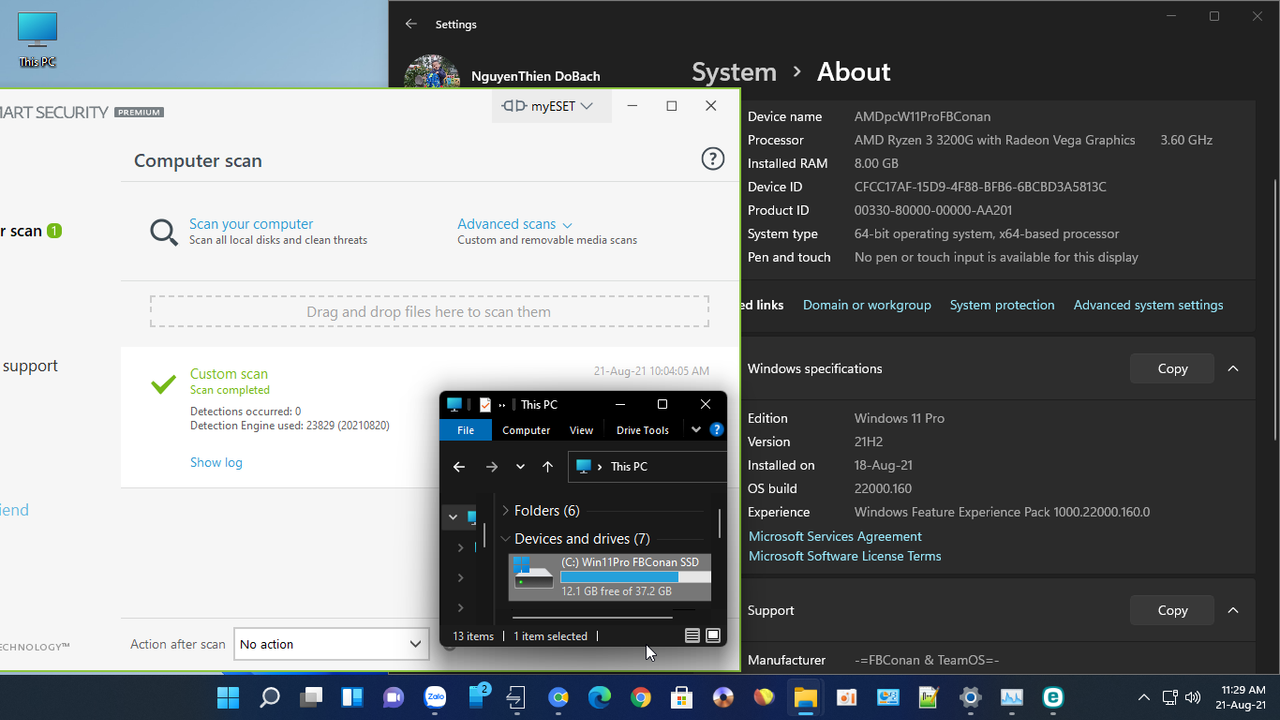Image resolution: width=1280 pixels, height=720 pixels.
Task: Collapse the Devices and drives group
Action: click(x=505, y=538)
